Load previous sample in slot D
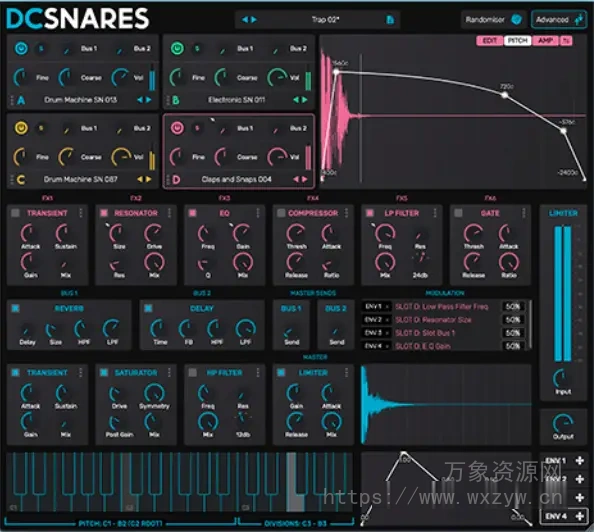 pos(296,179)
